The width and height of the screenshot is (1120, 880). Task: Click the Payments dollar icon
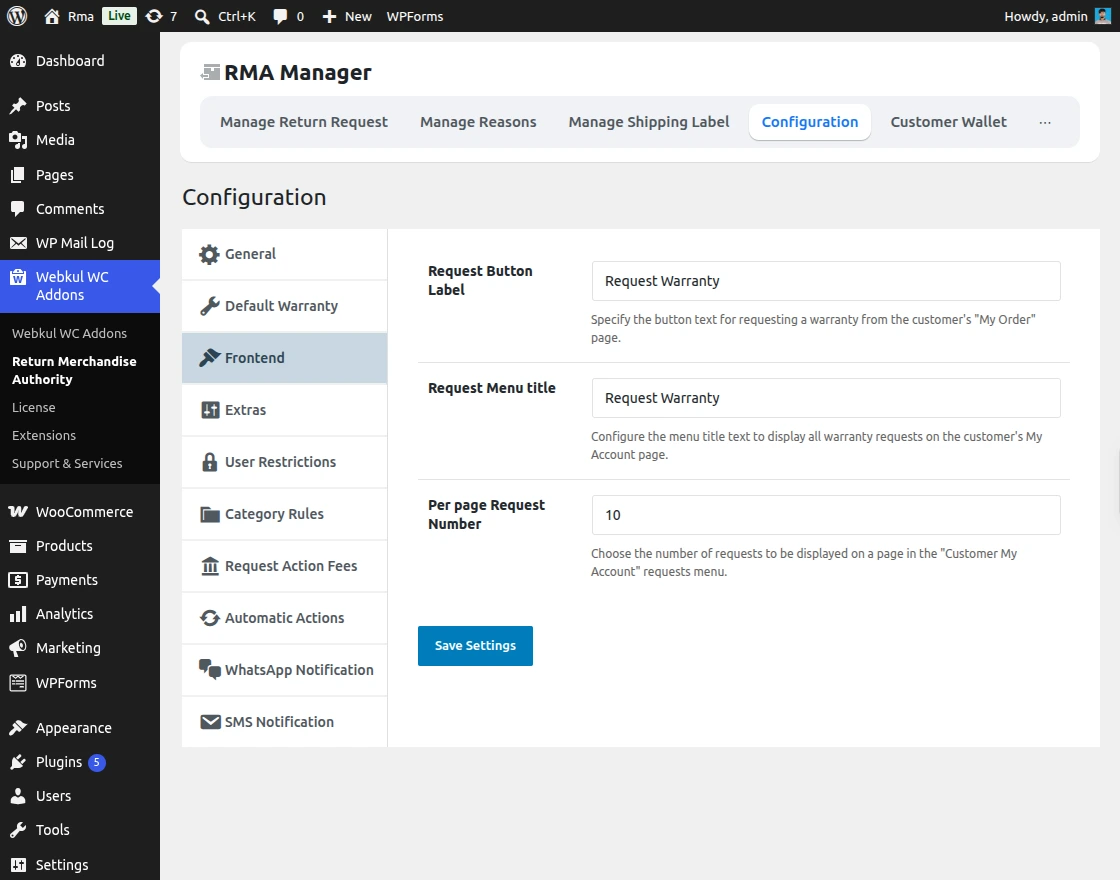pos(18,580)
